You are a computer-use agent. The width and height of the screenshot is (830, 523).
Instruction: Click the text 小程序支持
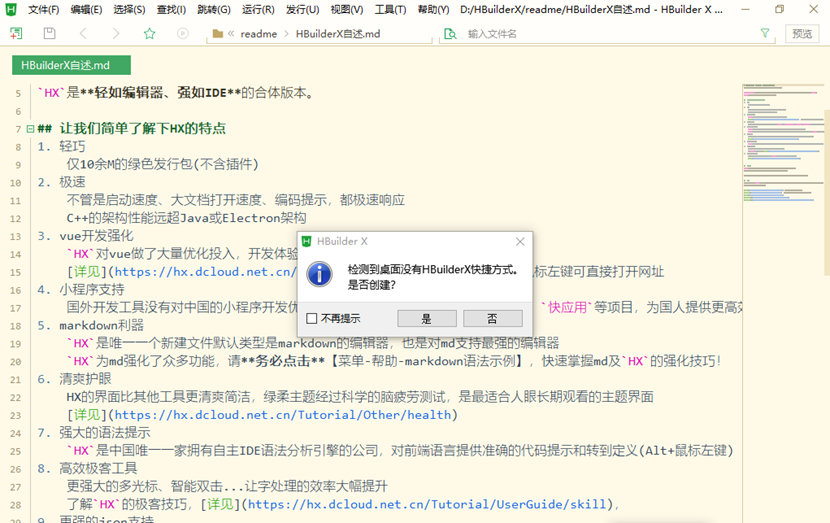92,290
